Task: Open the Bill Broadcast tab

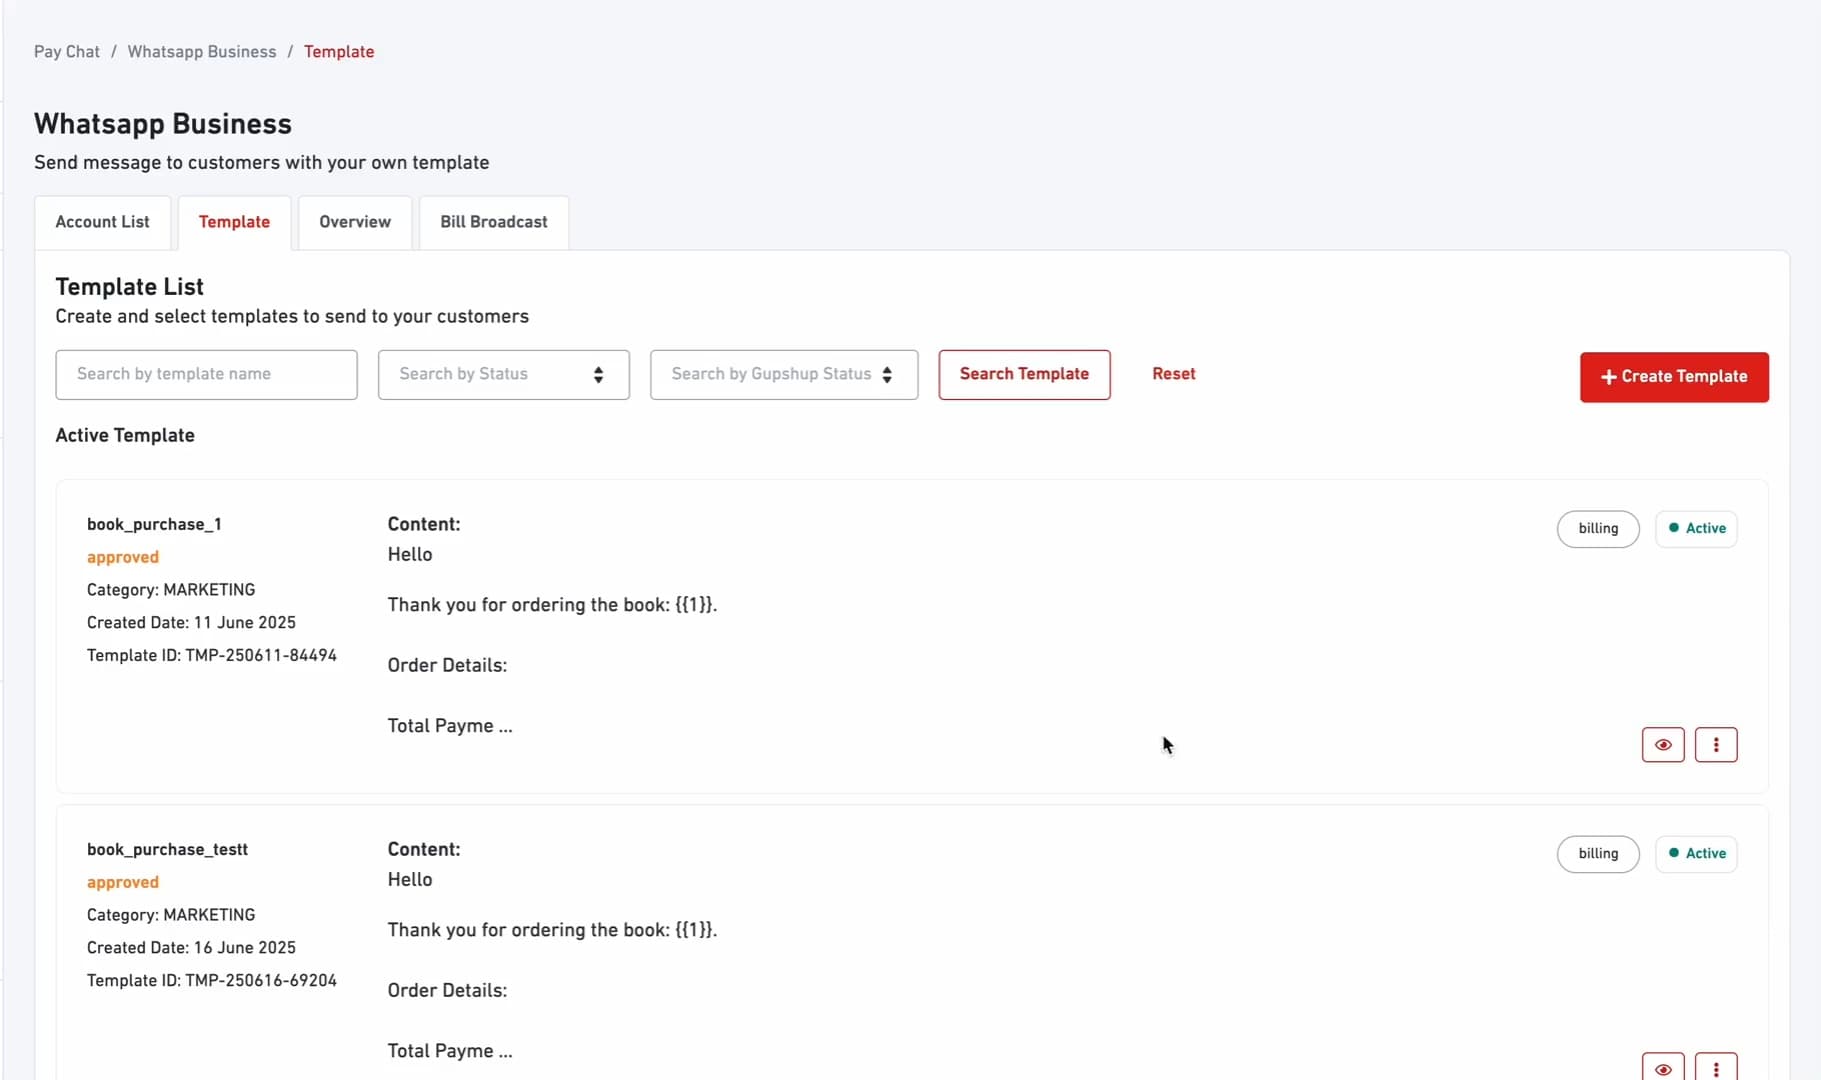Action: (x=494, y=222)
